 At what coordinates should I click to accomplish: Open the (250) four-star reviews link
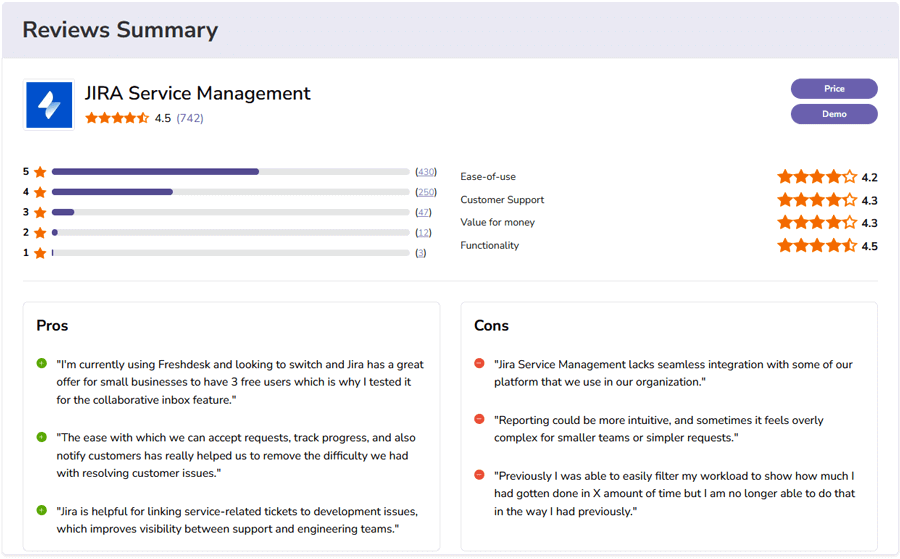426,192
